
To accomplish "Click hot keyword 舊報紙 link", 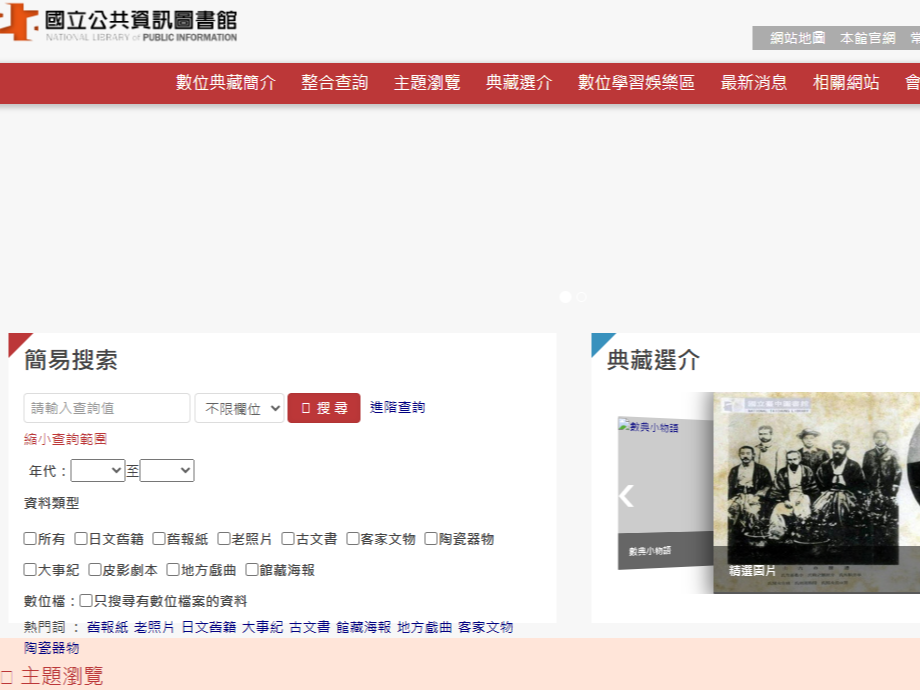I will (x=107, y=627).
